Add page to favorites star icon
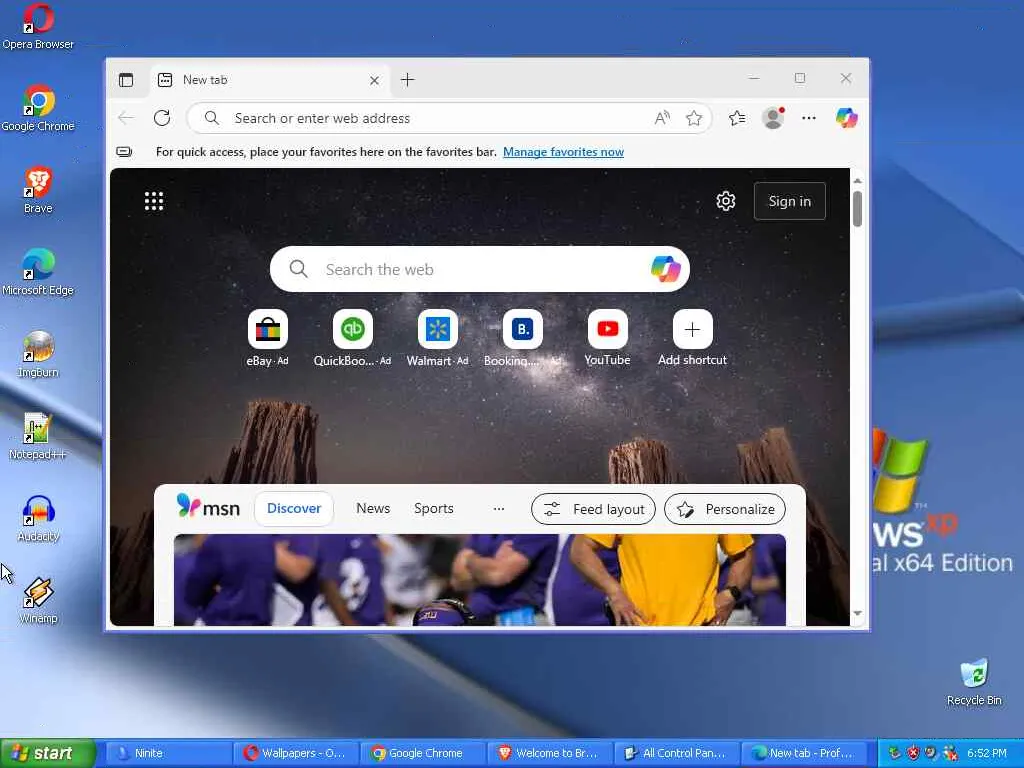The width and height of the screenshot is (1024, 768). click(694, 118)
